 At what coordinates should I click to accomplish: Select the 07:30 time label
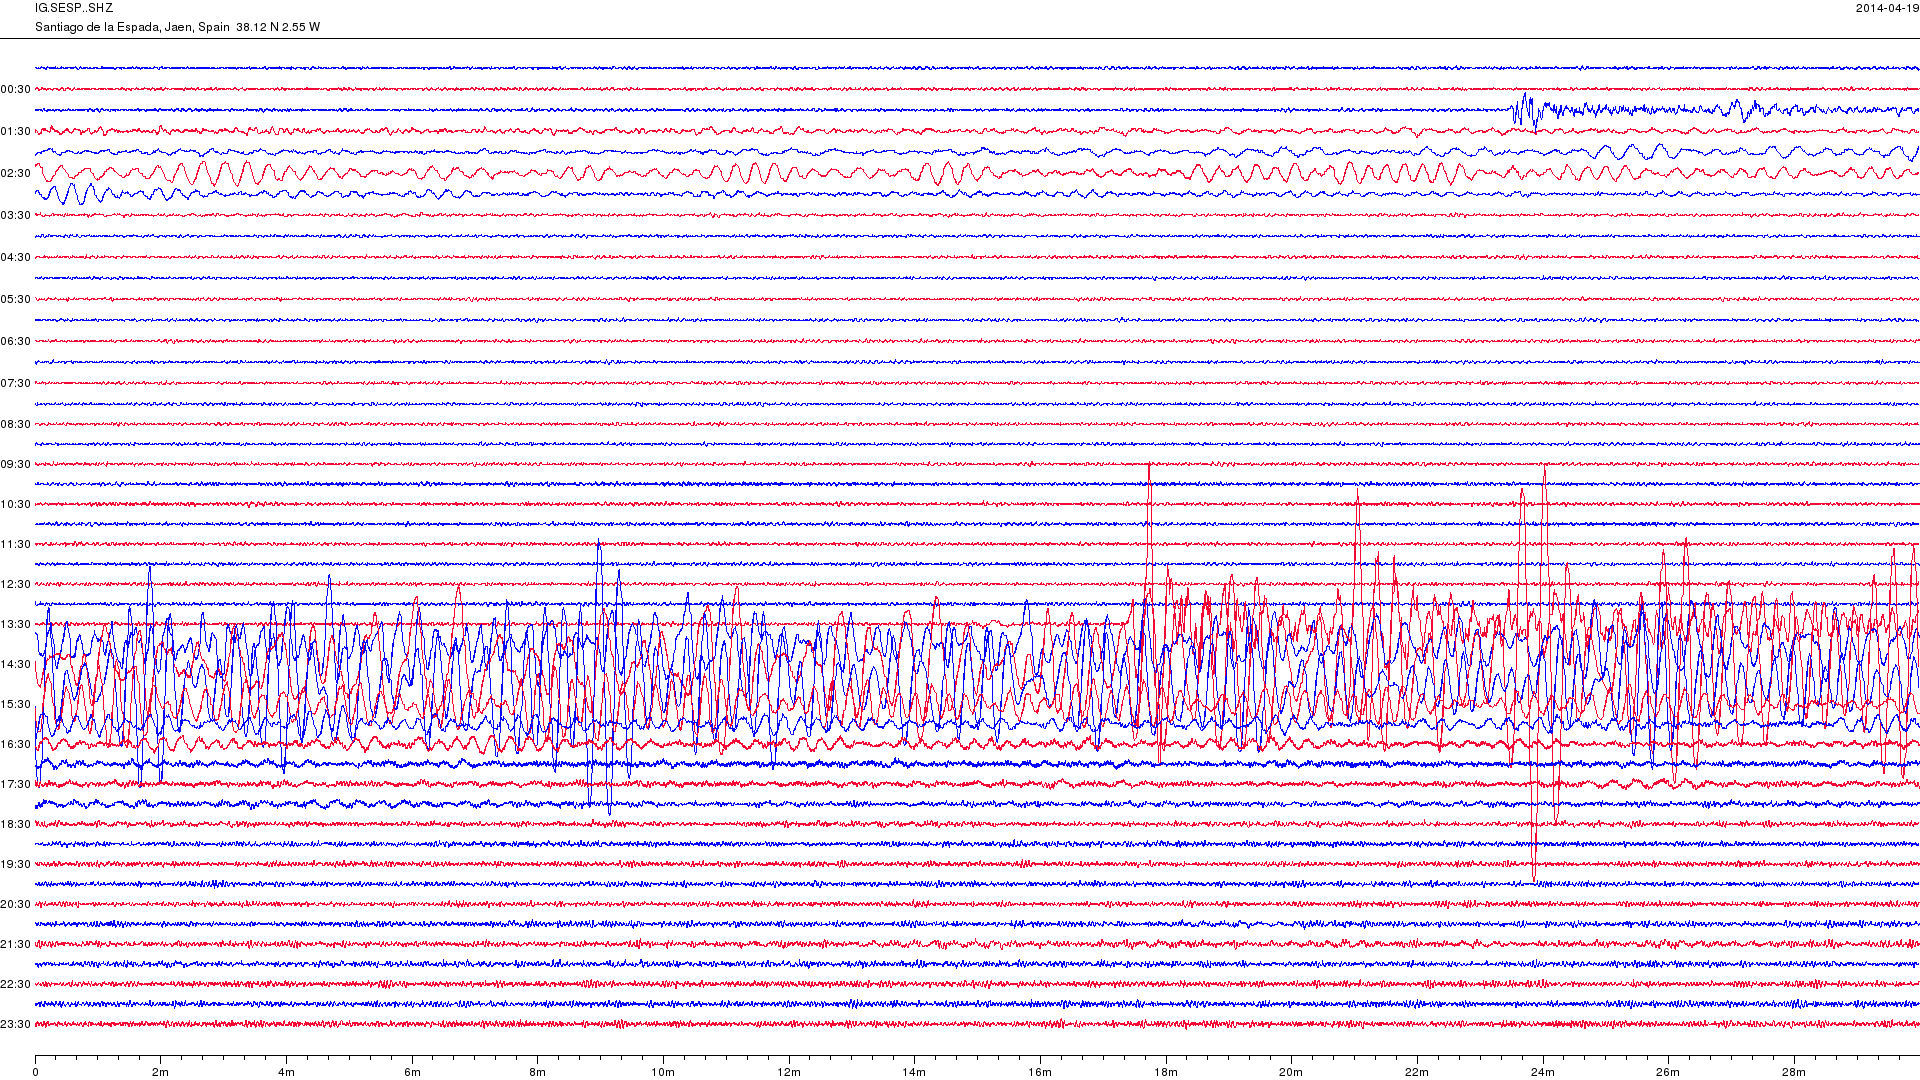(x=15, y=384)
